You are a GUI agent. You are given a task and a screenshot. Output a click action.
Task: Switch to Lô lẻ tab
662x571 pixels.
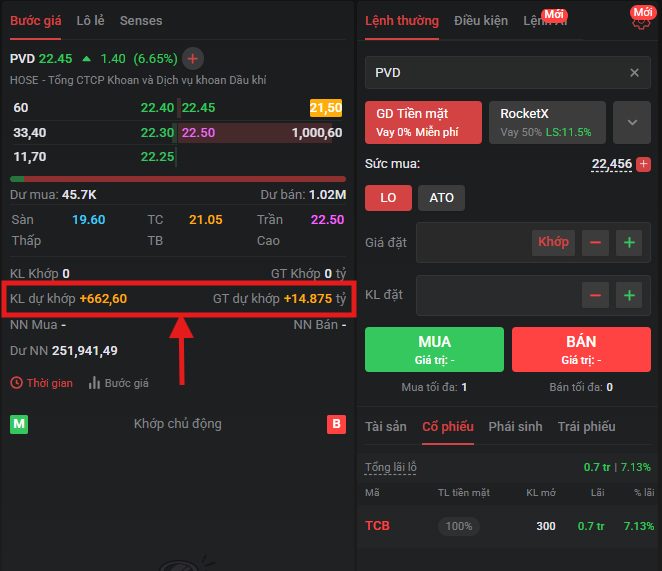pyautogui.click(x=91, y=20)
